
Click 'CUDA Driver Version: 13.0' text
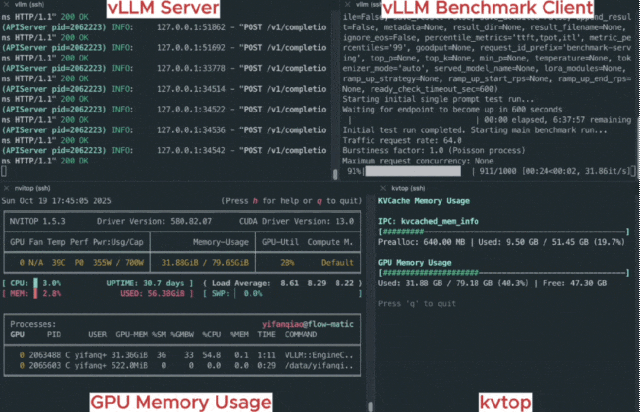(296, 221)
